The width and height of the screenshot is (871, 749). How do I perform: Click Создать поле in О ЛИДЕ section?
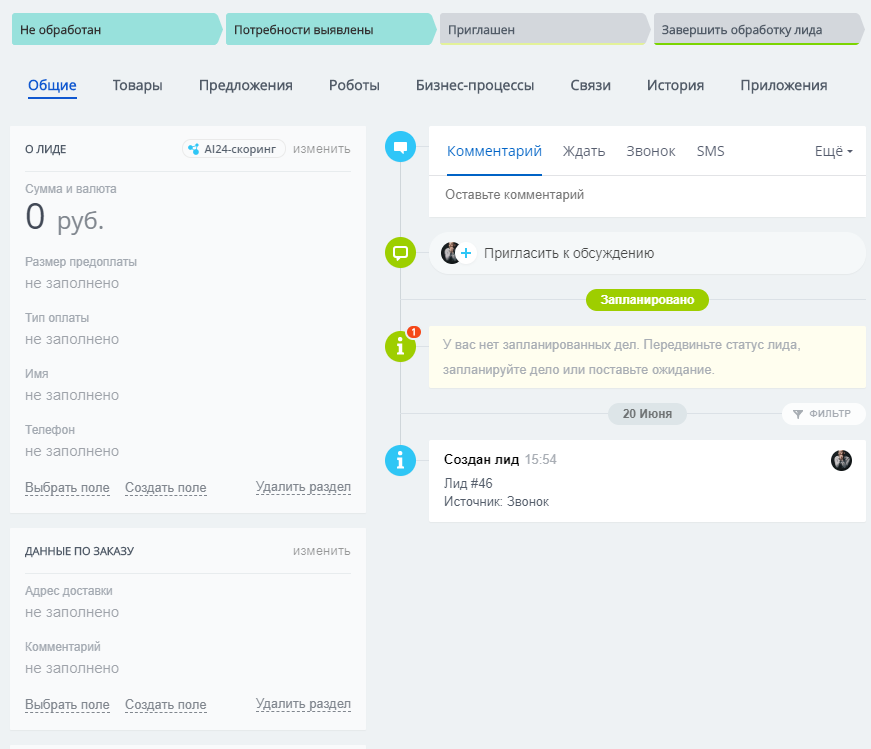pos(166,488)
